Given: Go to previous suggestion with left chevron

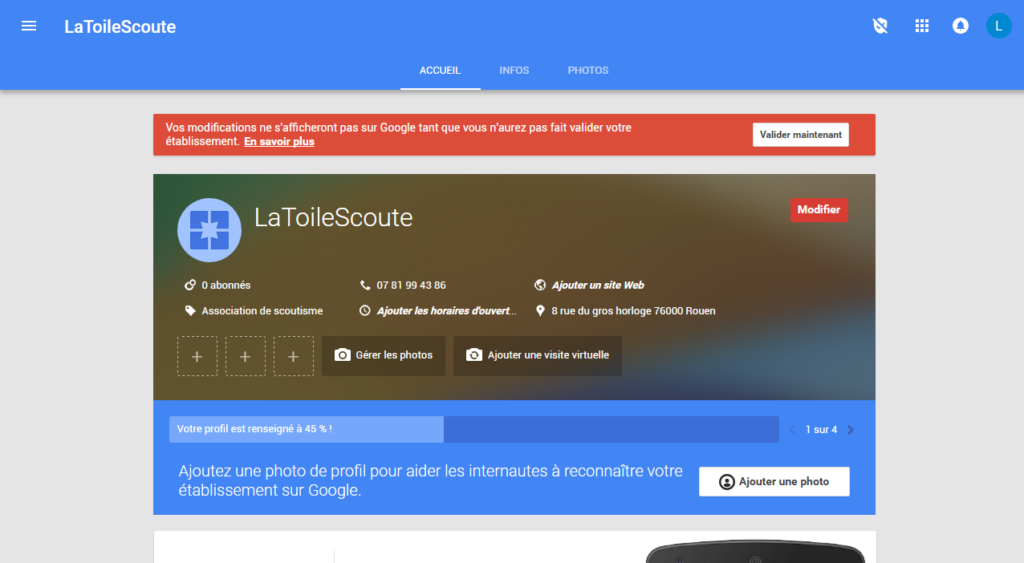Looking at the screenshot, I should 792,430.
